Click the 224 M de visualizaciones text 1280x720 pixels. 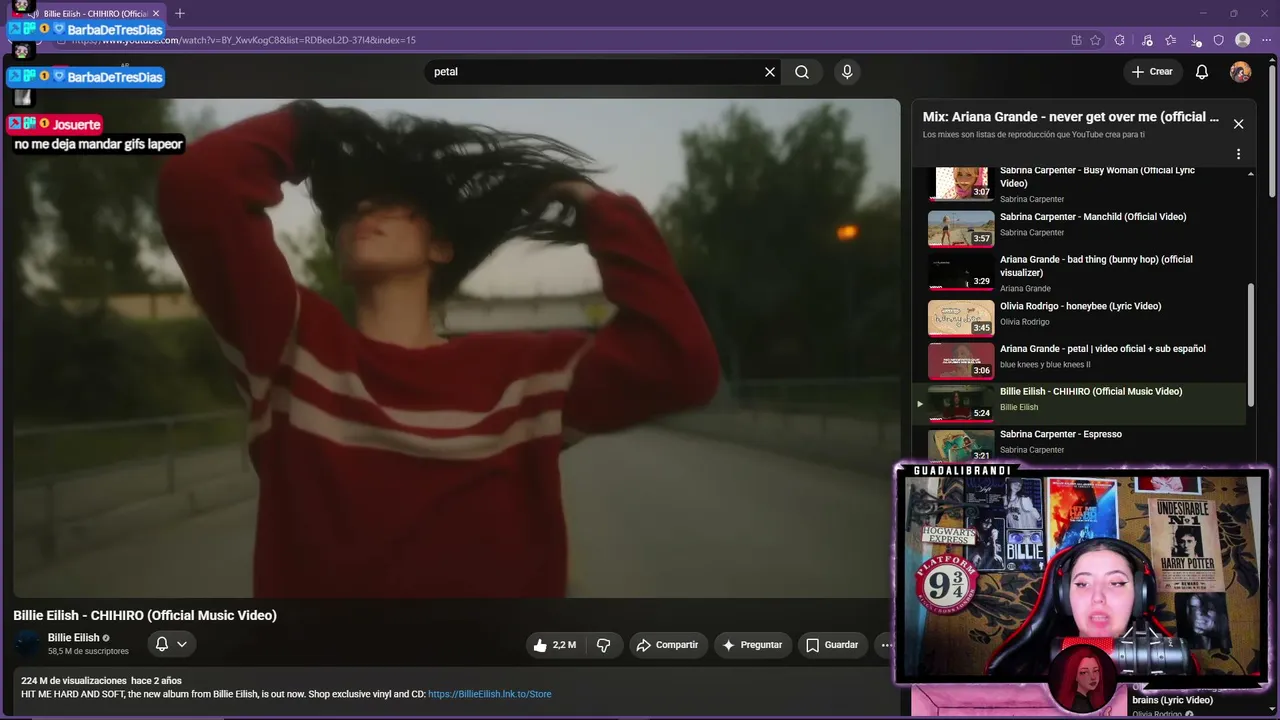click(74, 681)
